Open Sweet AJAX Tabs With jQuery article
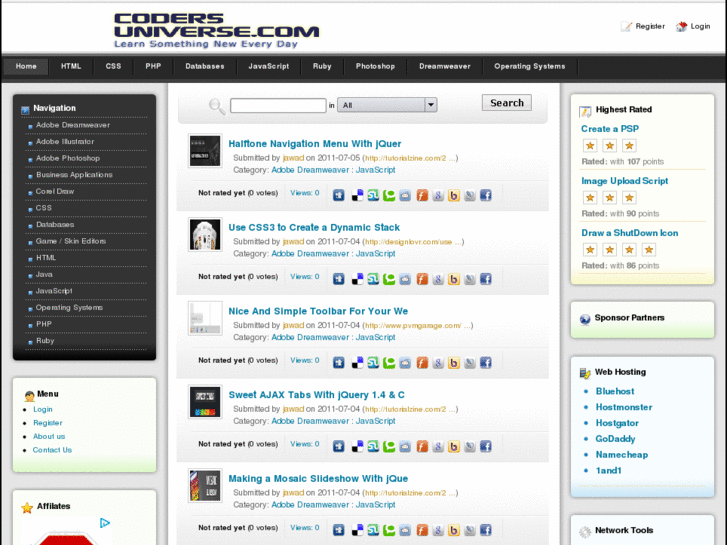 (x=316, y=395)
